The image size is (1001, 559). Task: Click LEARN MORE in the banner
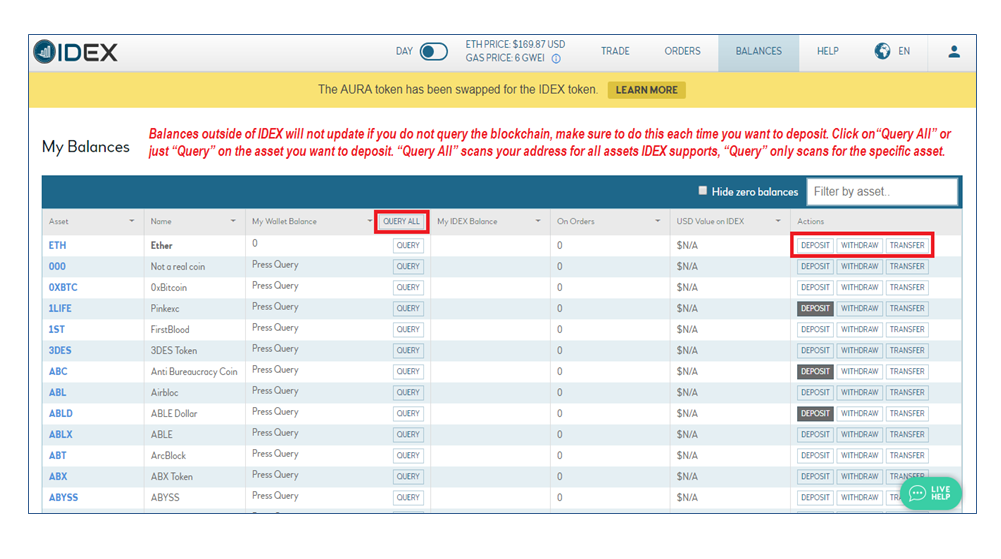pos(647,90)
